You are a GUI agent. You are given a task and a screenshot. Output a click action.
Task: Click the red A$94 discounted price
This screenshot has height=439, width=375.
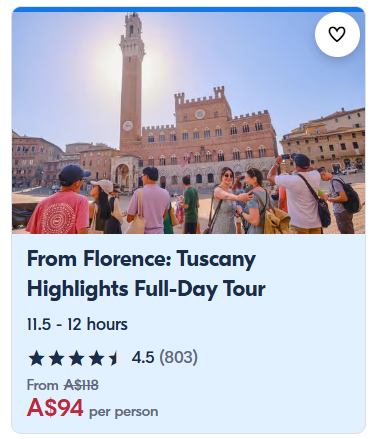click(55, 408)
